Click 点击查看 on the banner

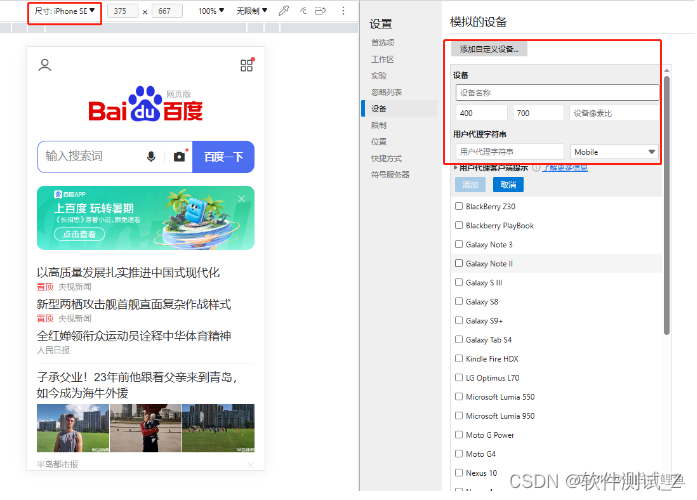79,234
